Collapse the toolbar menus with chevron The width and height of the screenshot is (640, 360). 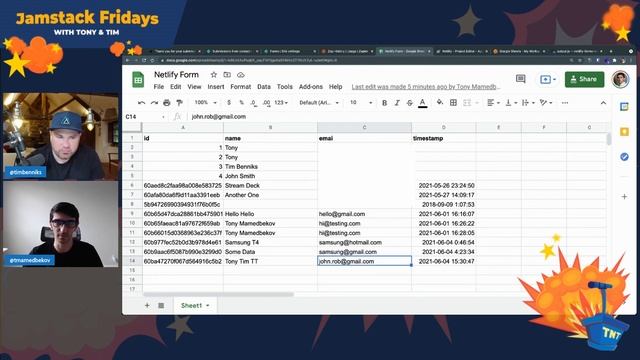point(603,103)
